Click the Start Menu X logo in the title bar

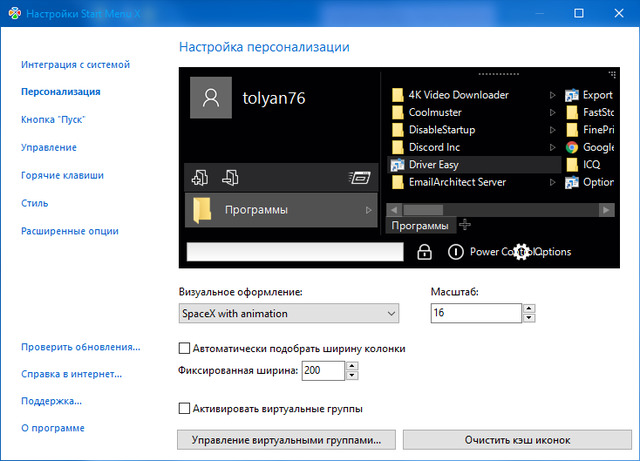pyautogui.click(x=15, y=13)
